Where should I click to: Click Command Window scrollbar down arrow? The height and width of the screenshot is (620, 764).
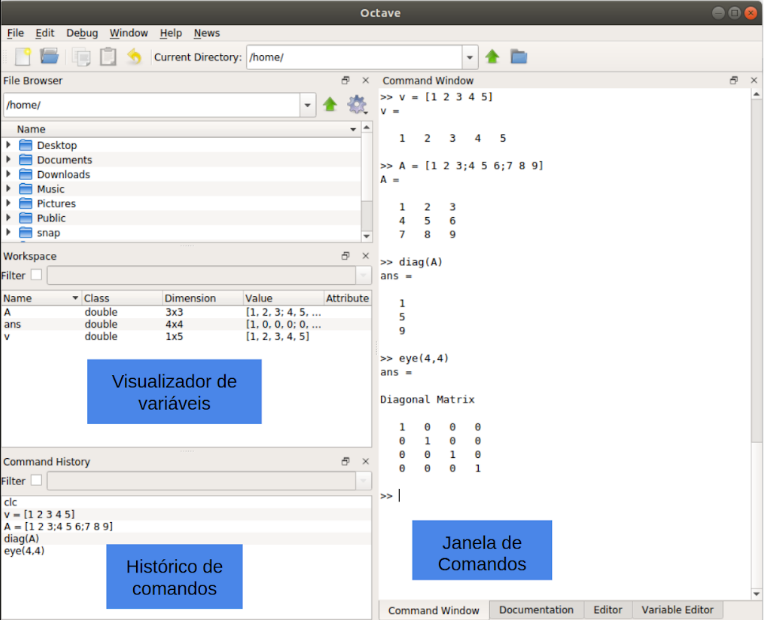coord(756,594)
